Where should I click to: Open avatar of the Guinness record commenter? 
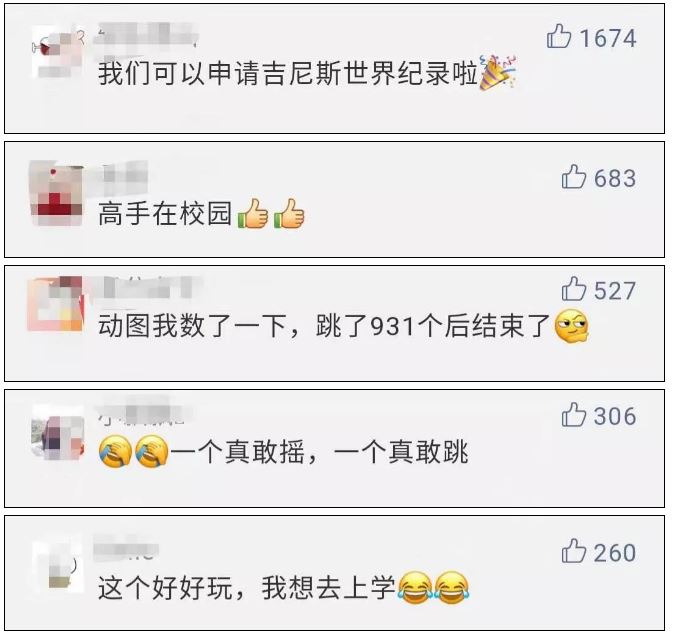[57, 53]
